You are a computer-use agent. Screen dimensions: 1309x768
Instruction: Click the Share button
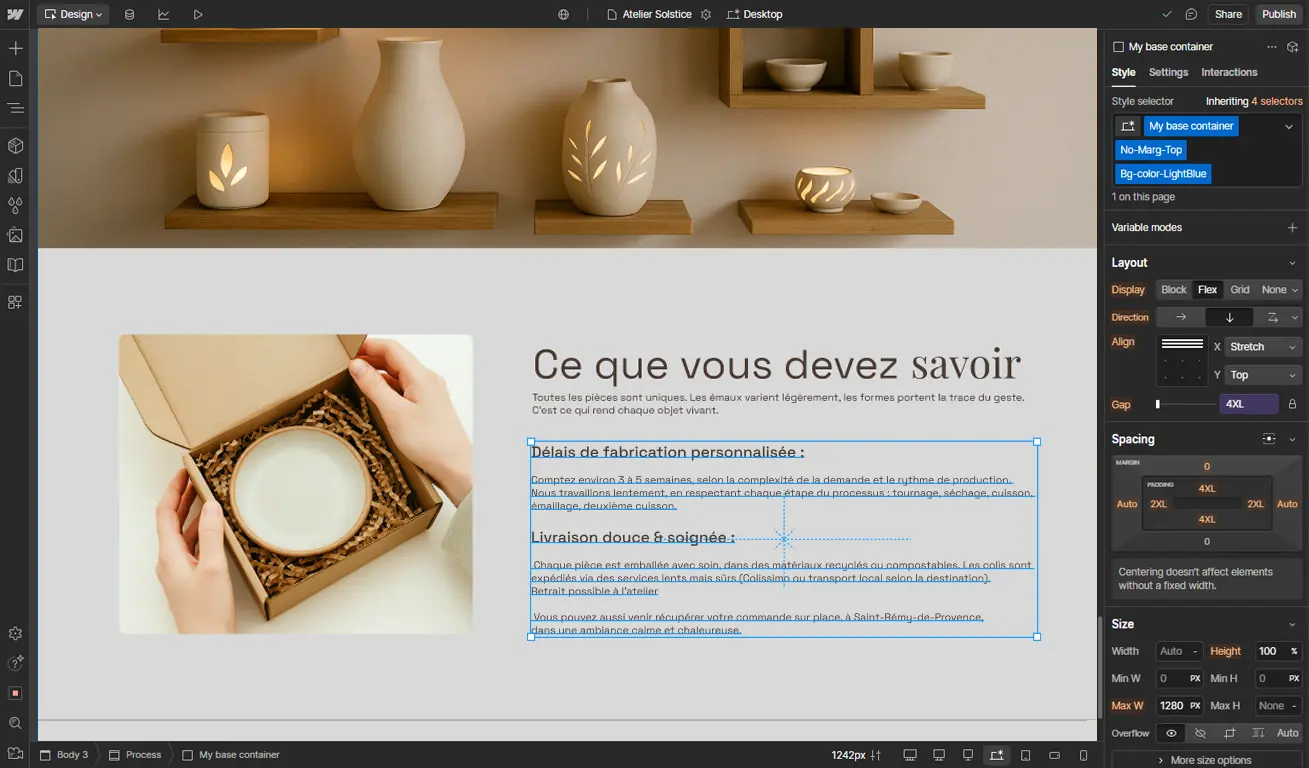click(1228, 14)
